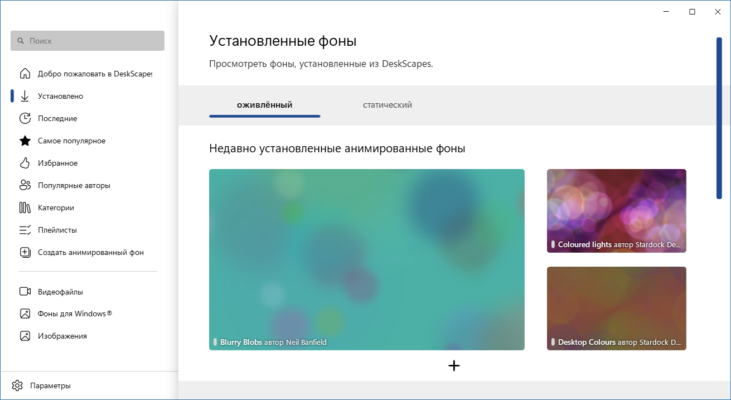Image resolution: width=731 pixels, height=400 pixels.
Task: Open Добро пожаловать в DeskScapes page
Action: click(94, 74)
